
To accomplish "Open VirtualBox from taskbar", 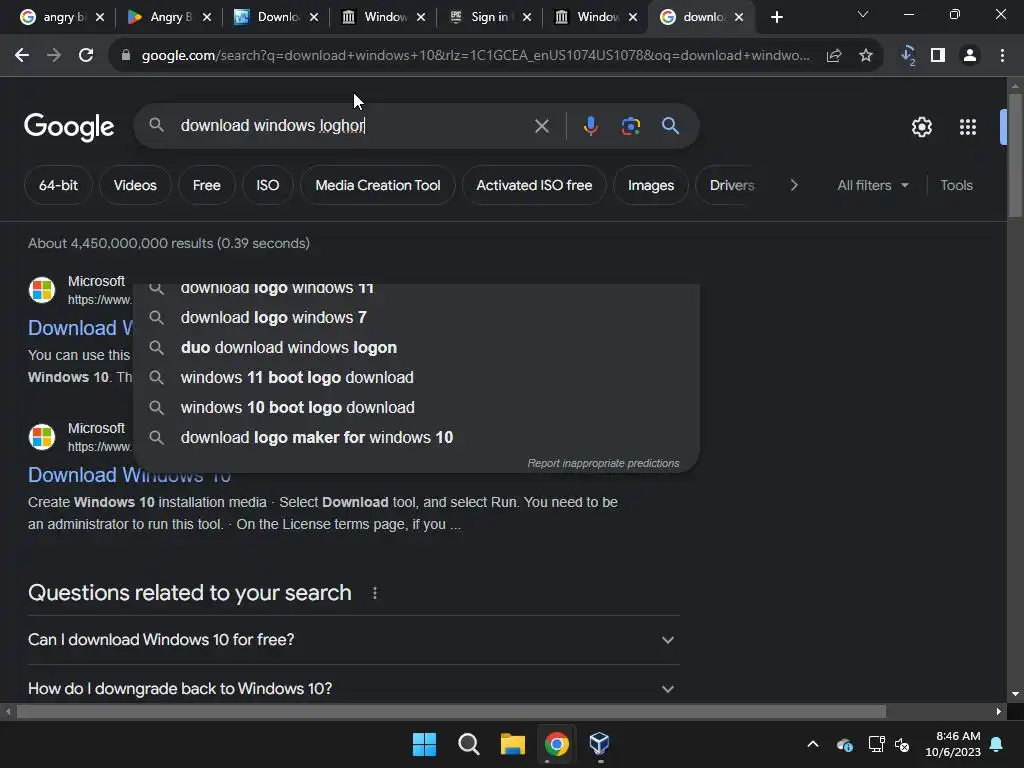I will tap(600, 744).
